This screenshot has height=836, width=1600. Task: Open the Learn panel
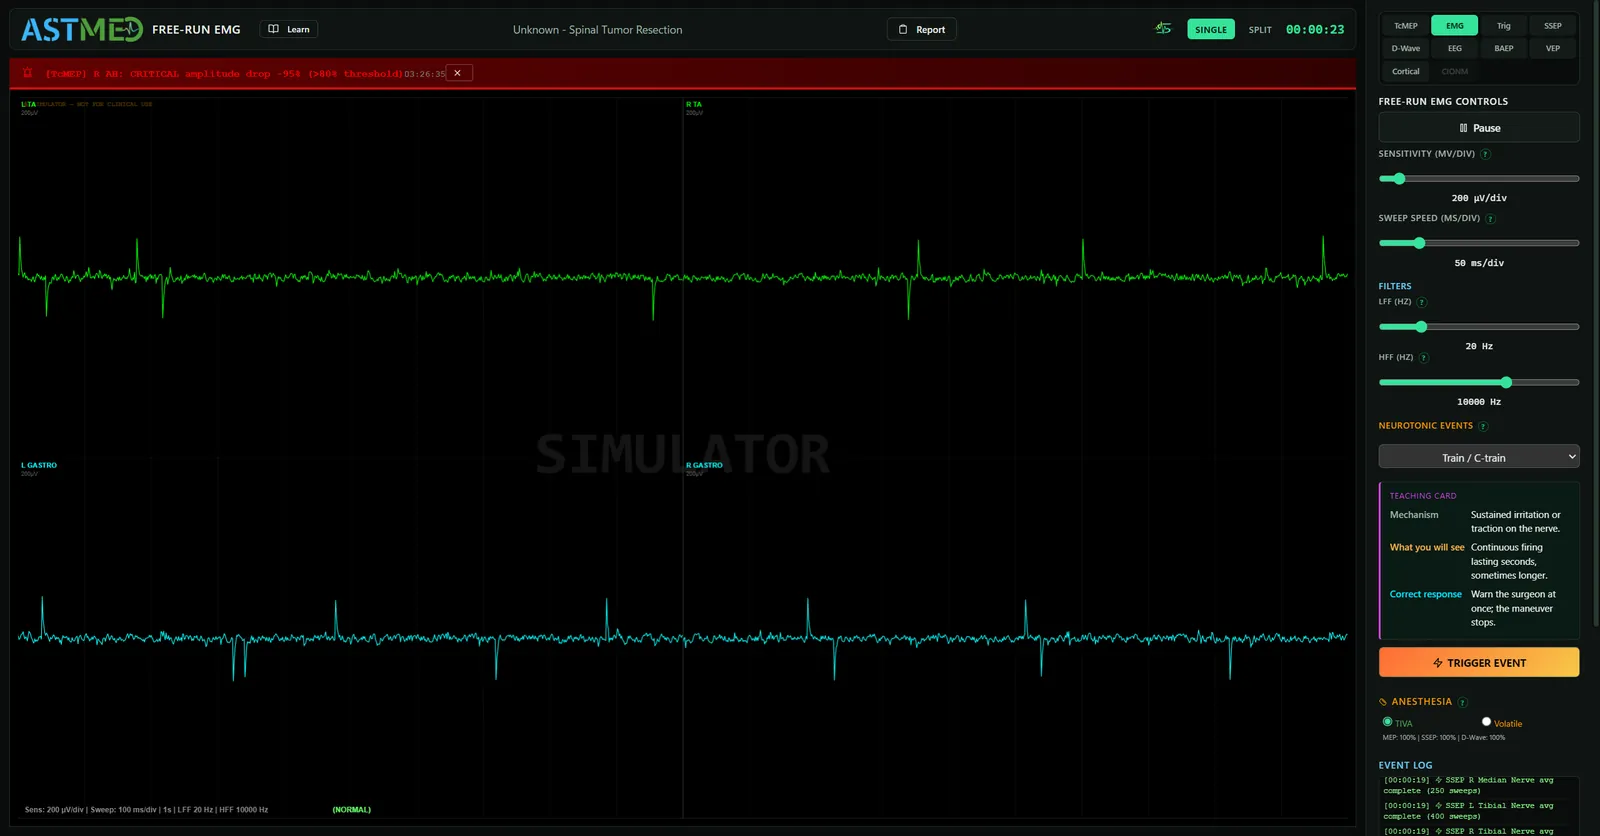coord(289,29)
